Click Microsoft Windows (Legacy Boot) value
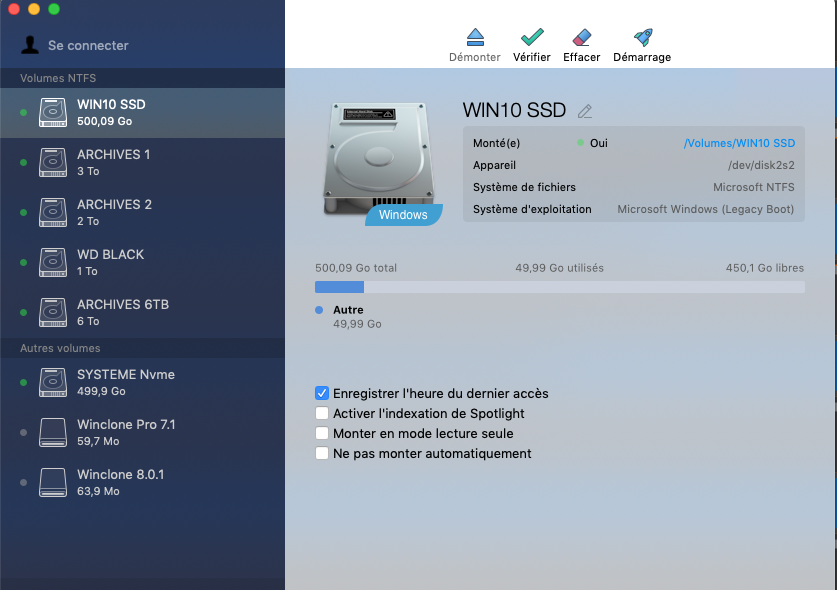Image resolution: width=837 pixels, height=590 pixels. click(706, 209)
